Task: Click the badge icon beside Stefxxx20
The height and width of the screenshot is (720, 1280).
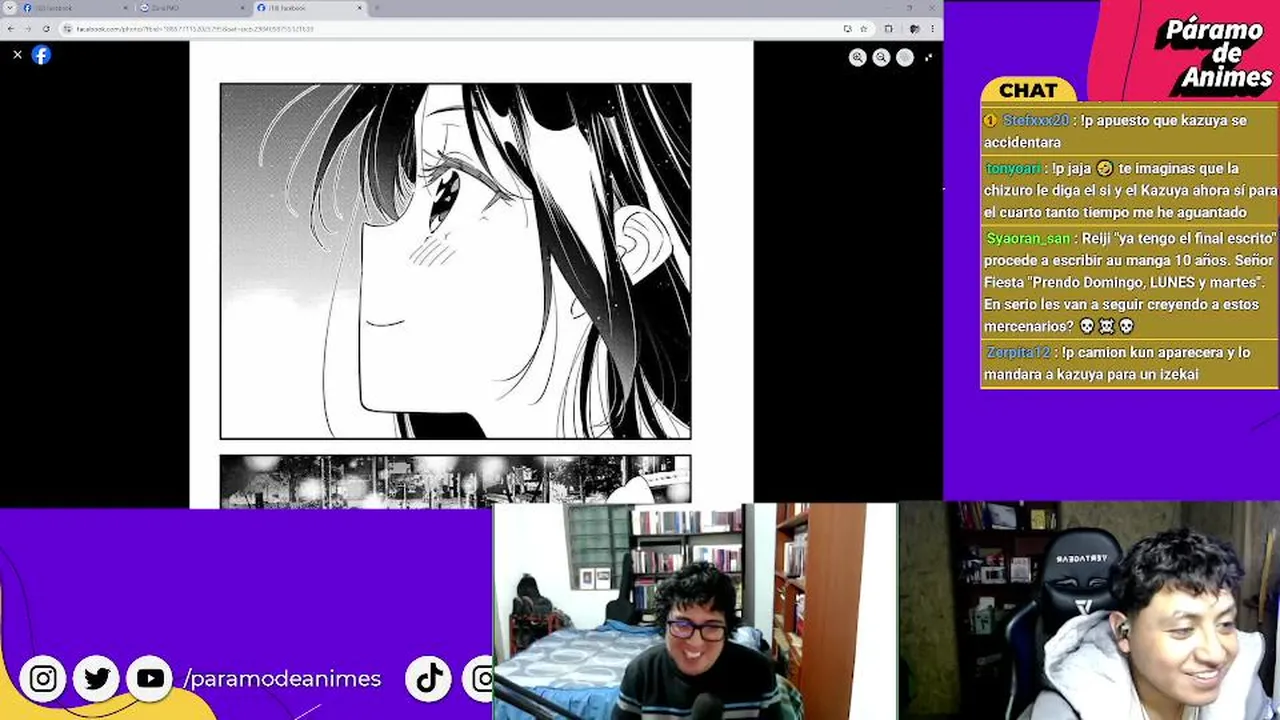Action: (990, 120)
